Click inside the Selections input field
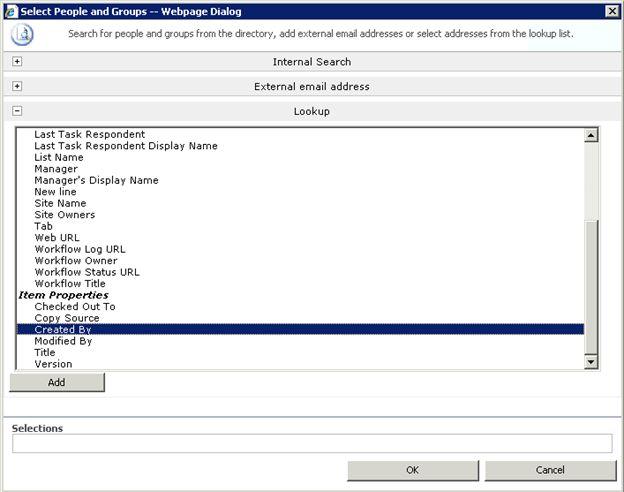This screenshot has width=624, height=492. [312, 443]
